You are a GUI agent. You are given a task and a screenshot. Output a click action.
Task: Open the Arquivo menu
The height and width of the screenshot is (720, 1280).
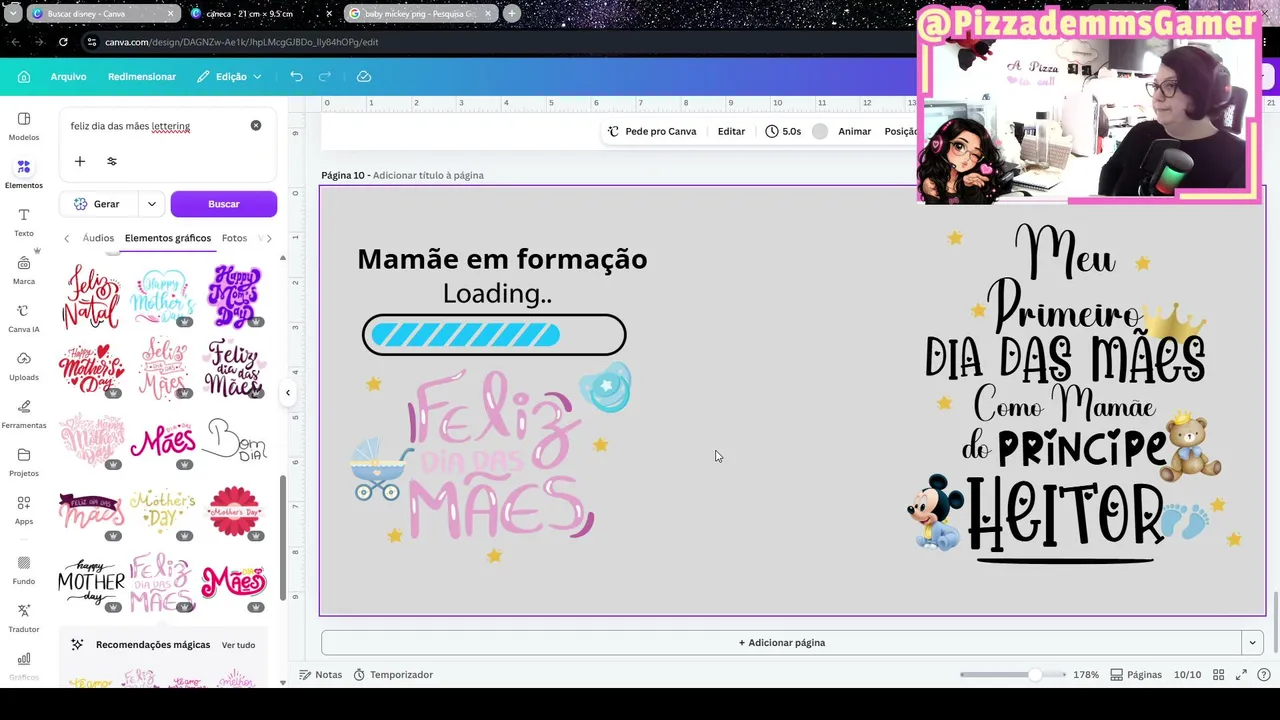point(69,77)
